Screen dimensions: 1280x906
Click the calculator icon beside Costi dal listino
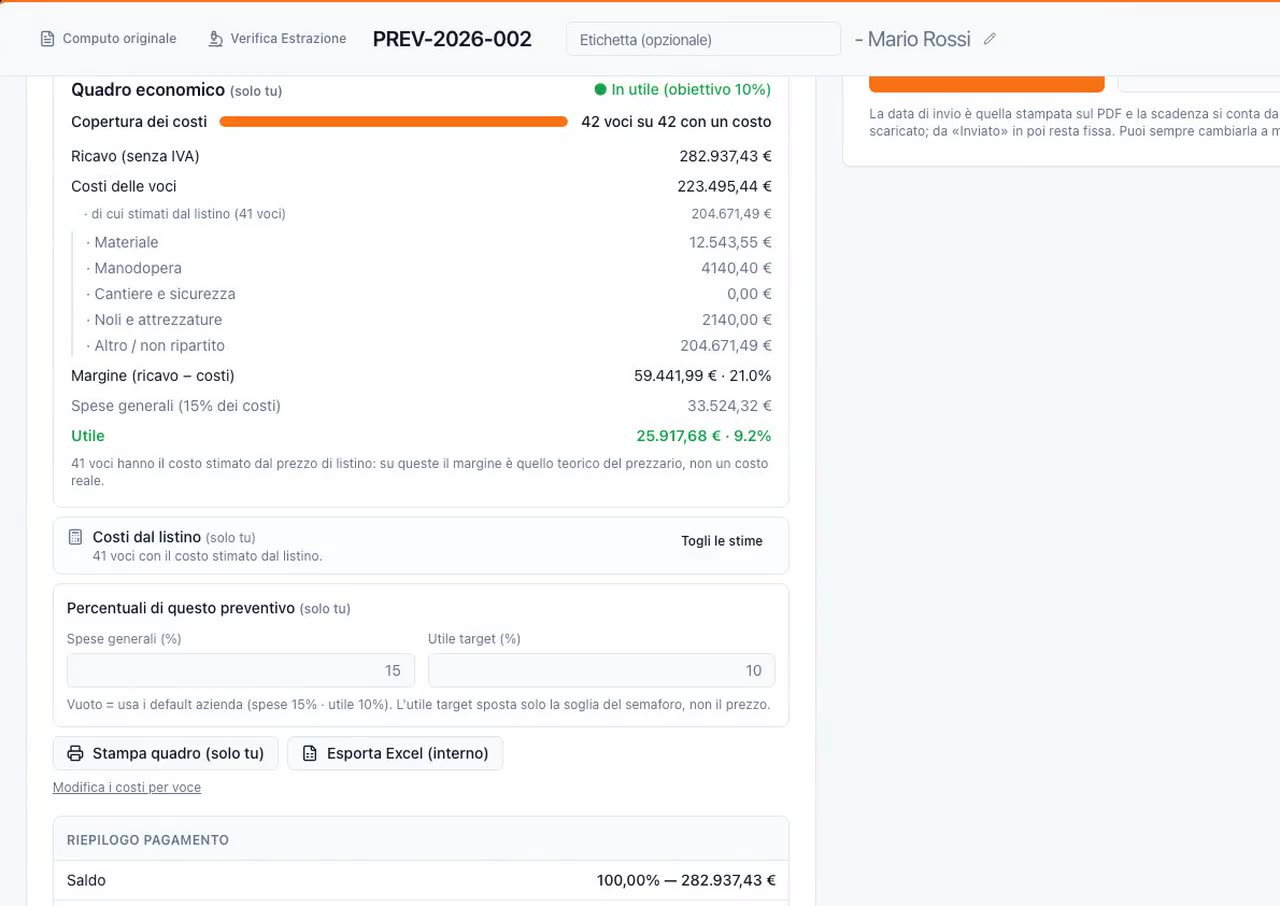point(75,537)
